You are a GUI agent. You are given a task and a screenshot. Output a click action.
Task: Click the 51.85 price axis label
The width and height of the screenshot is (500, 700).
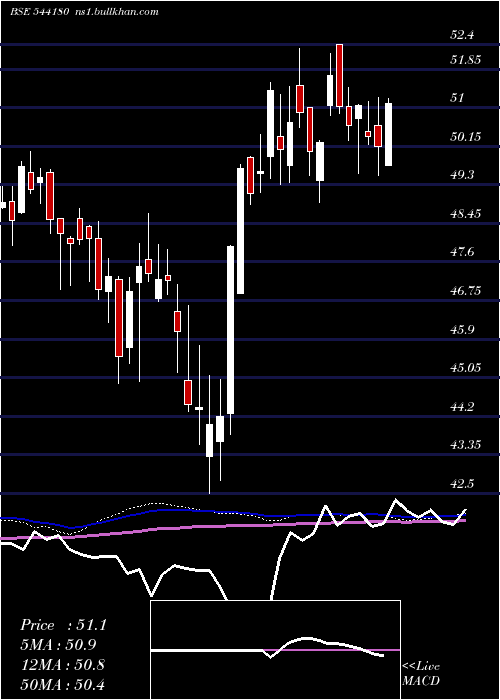click(466, 60)
